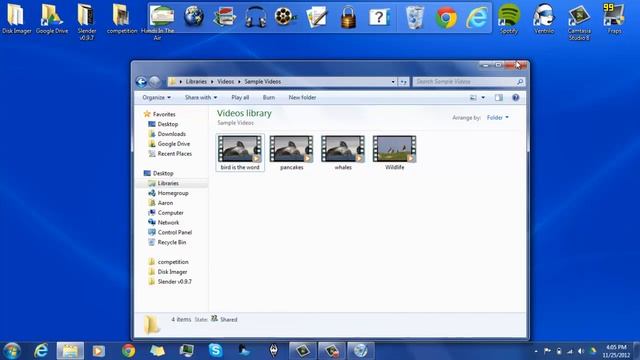Image resolution: width=640 pixels, height=360 pixels.
Task: Open the Slender v0.9.7 desktop folder
Action: click(87, 21)
